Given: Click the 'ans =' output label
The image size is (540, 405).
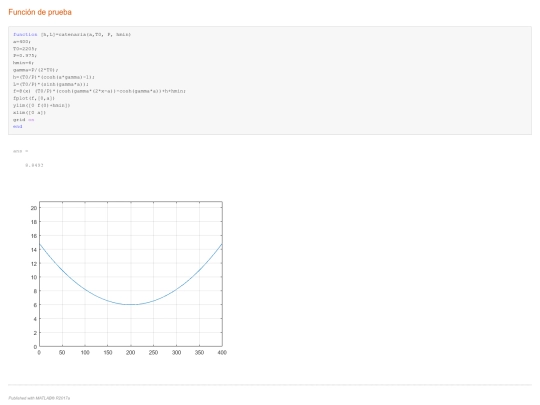Looking at the screenshot, I should (21, 151).
